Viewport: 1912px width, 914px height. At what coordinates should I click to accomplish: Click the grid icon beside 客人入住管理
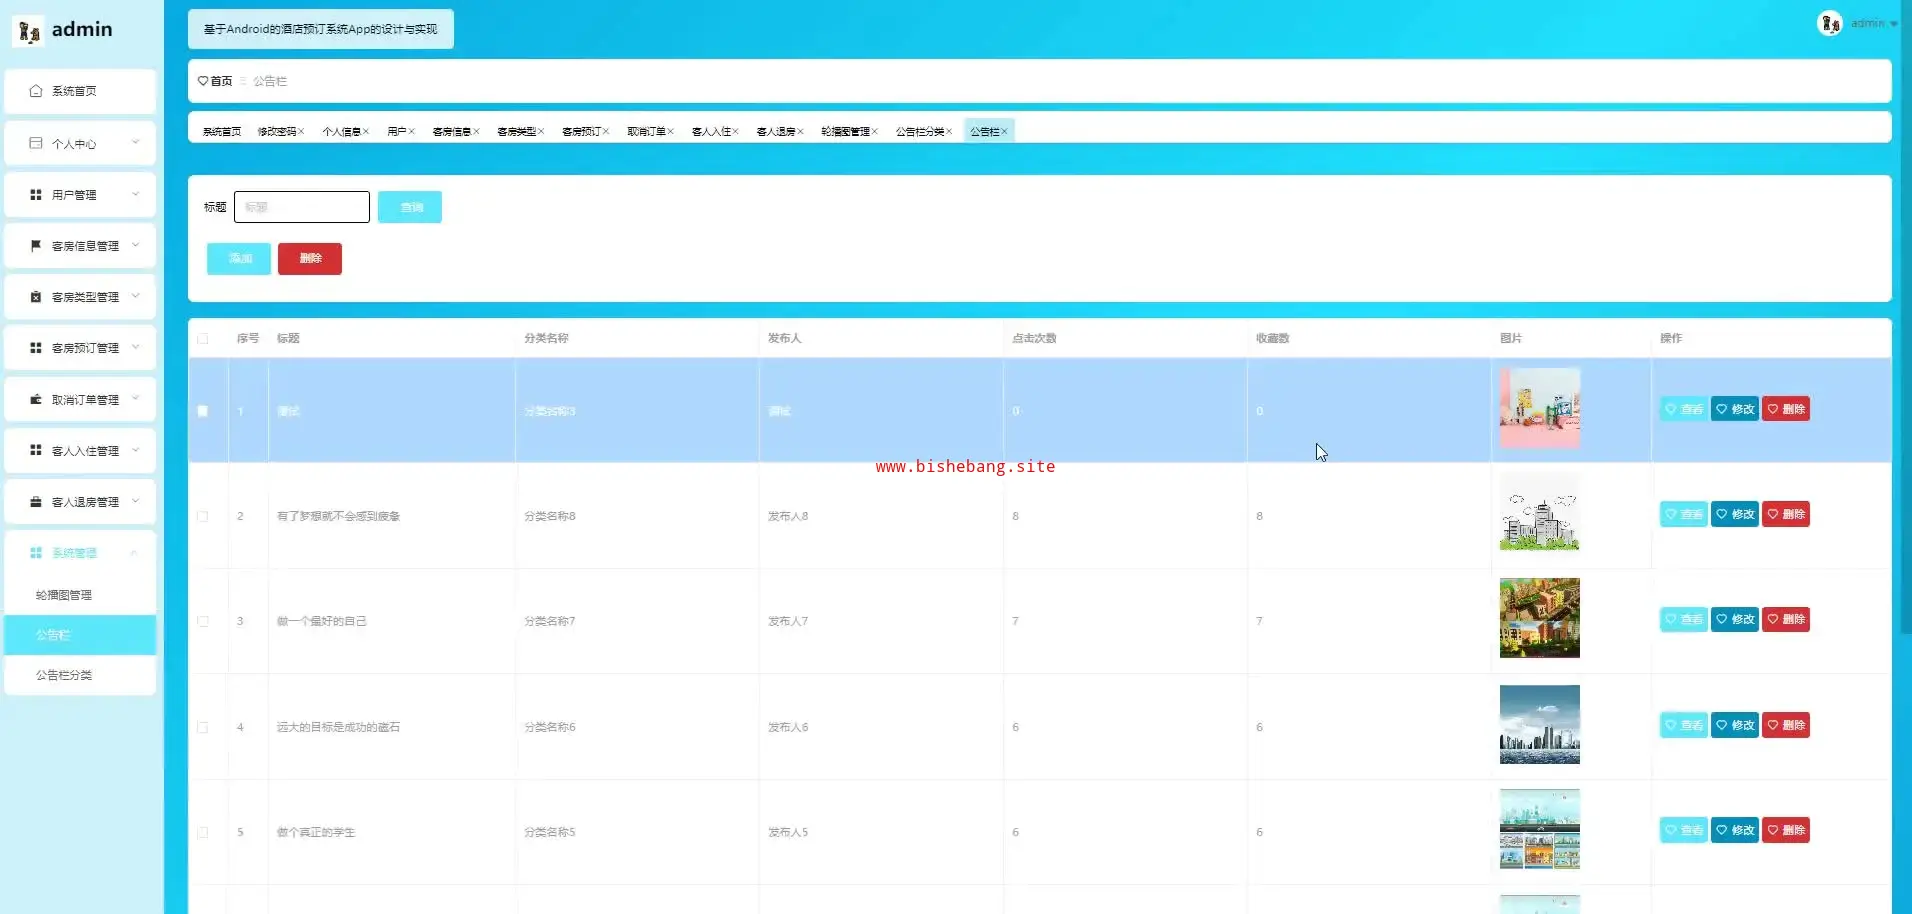click(36, 450)
